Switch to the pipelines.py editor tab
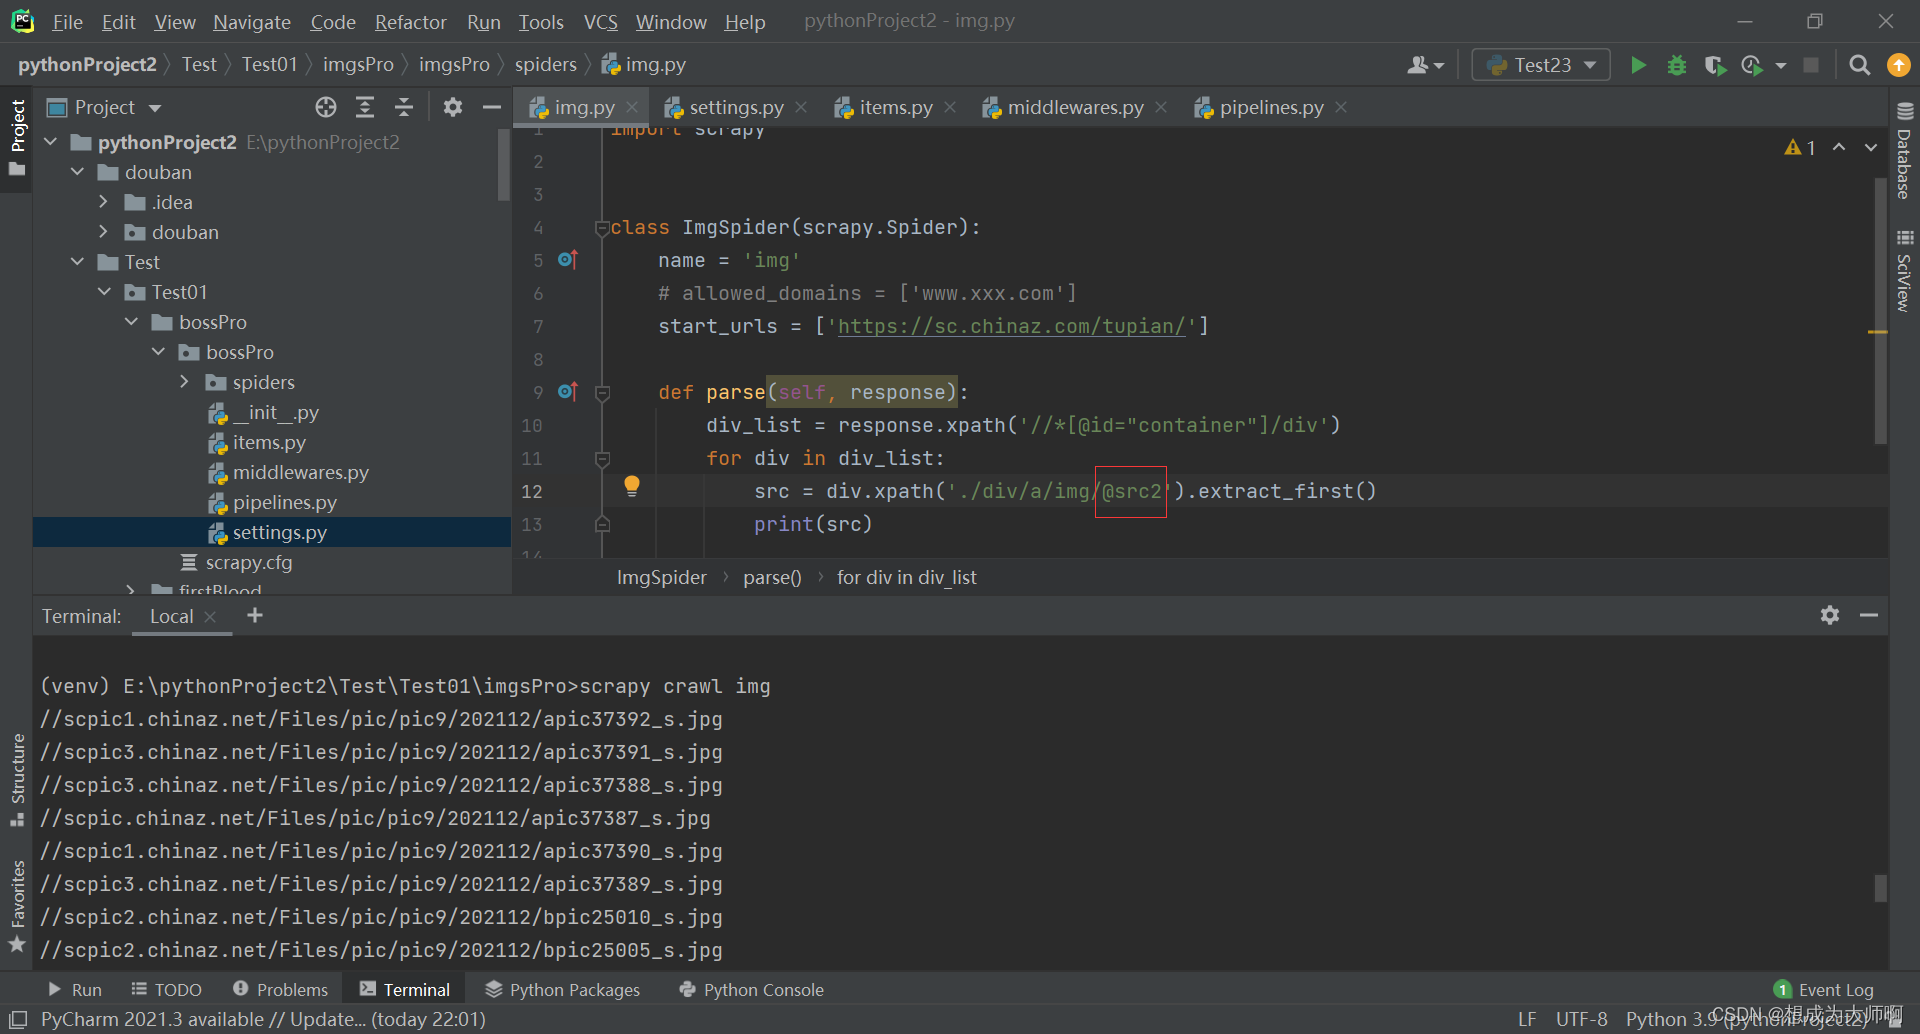The image size is (1920, 1034). click(1271, 107)
